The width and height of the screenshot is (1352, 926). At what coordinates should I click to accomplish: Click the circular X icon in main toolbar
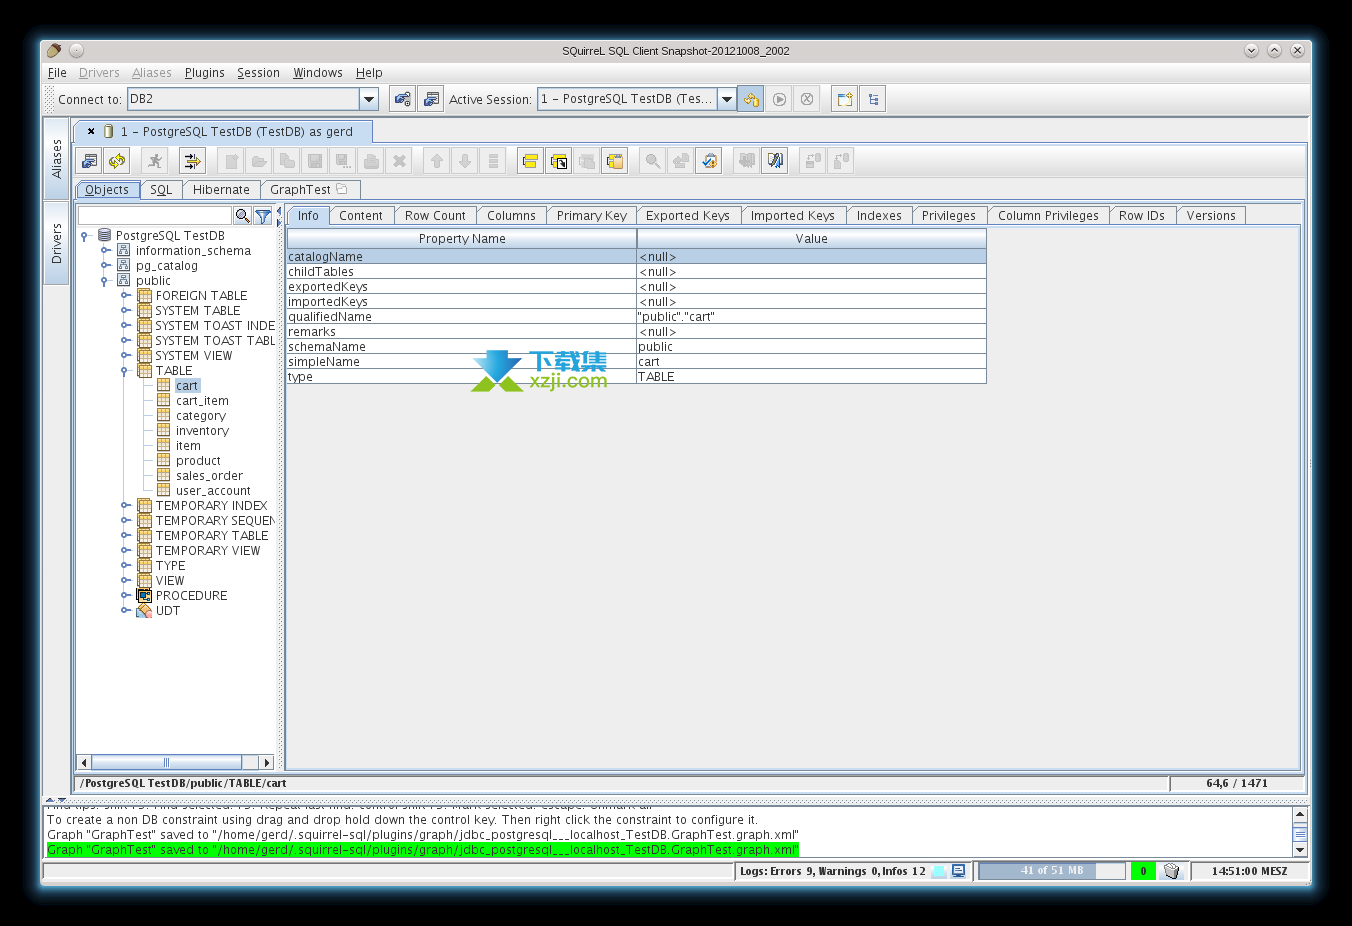[x=807, y=99]
